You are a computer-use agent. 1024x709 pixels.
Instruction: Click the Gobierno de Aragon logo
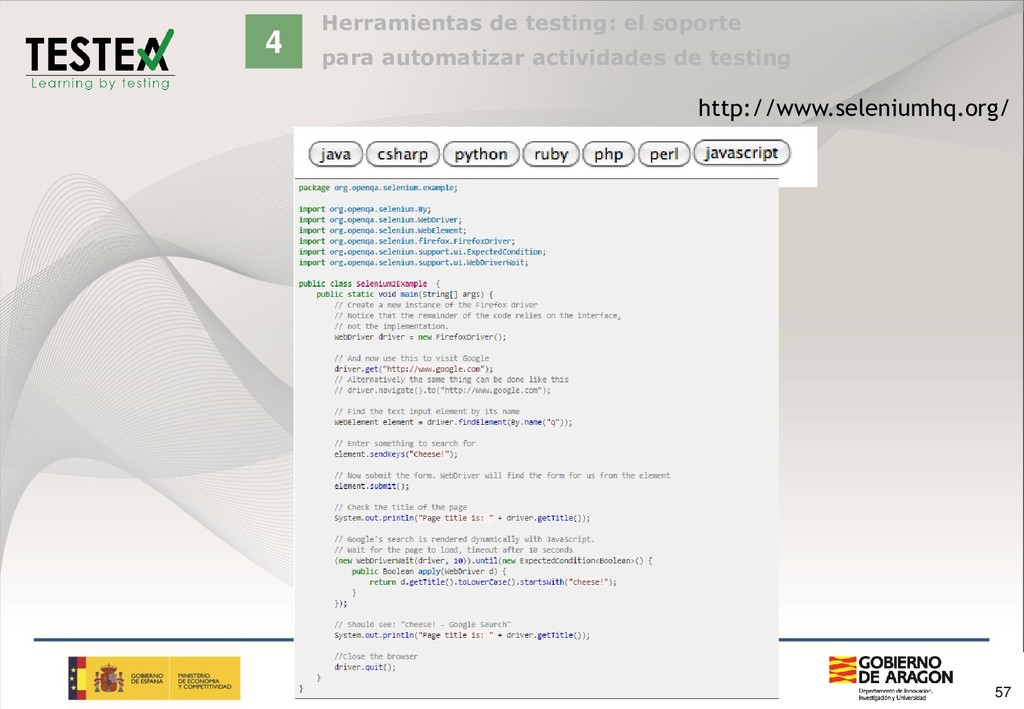coord(891,678)
